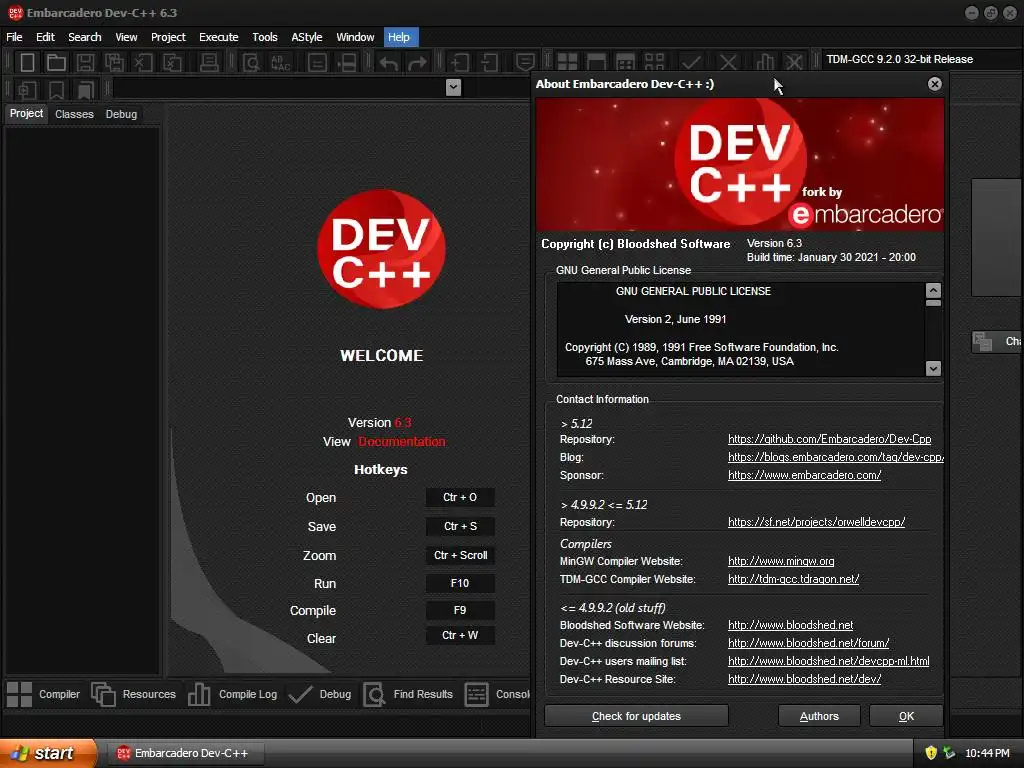The image size is (1024, 768).
Task: Click the license text scroll-up arrow
Action: coord(933,291)
